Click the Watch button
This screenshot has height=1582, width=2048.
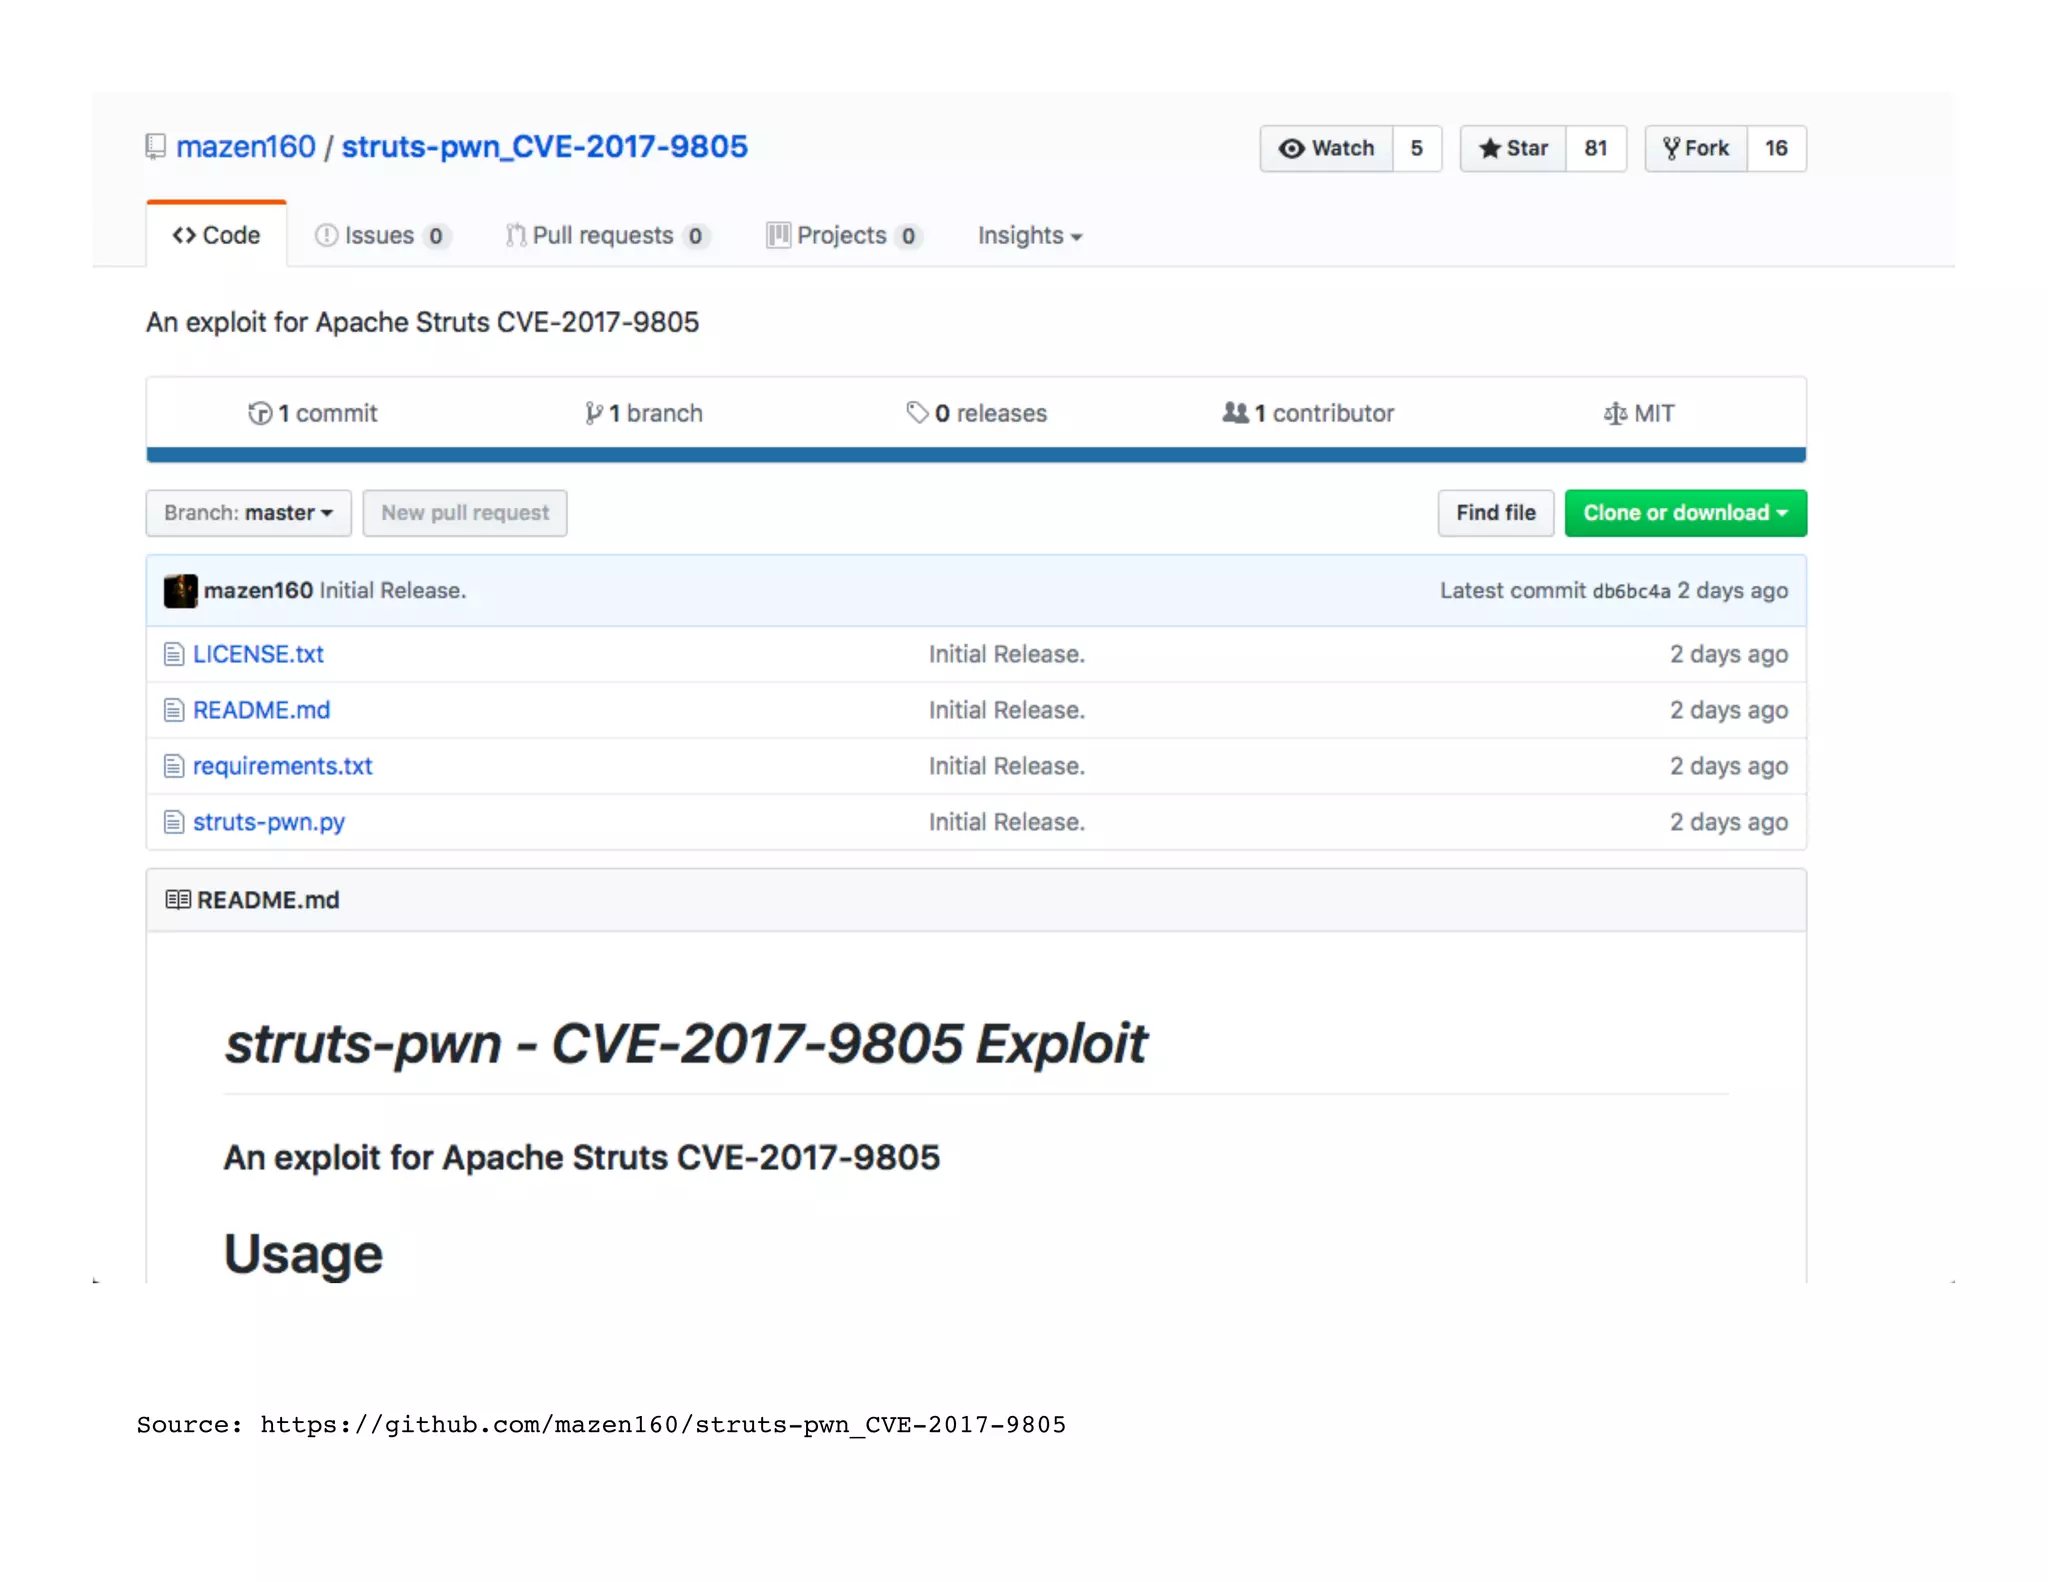[1326, 148]
